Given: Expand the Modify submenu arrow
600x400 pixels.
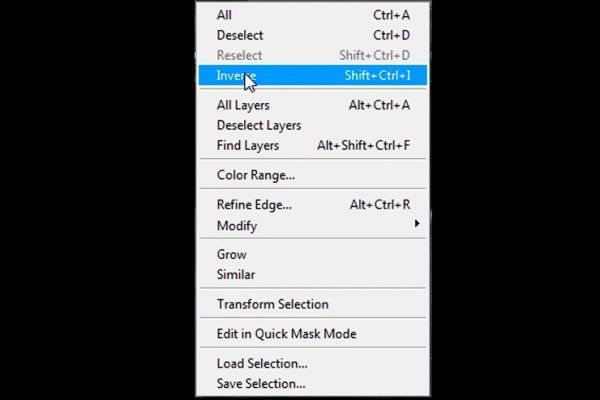Looking at the screenshot, I should pos(417,224).
